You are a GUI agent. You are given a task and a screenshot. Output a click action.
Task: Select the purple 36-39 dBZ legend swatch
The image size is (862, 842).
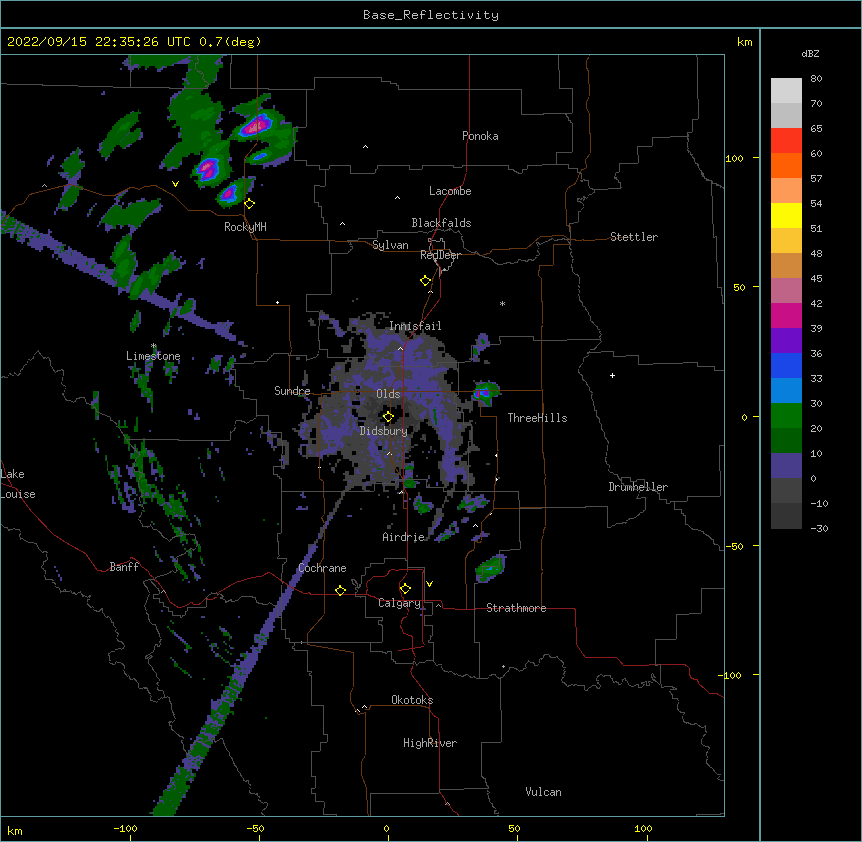coord(786,341)
